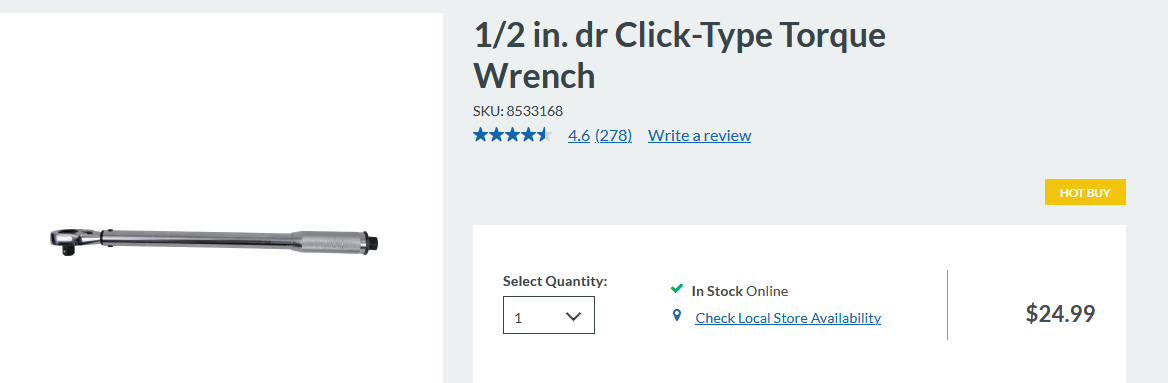1168x383 pixels.
Task: Click the 1/2 in. dr Click-Type Torque Wrench title
Action: [x=679, y=55]
